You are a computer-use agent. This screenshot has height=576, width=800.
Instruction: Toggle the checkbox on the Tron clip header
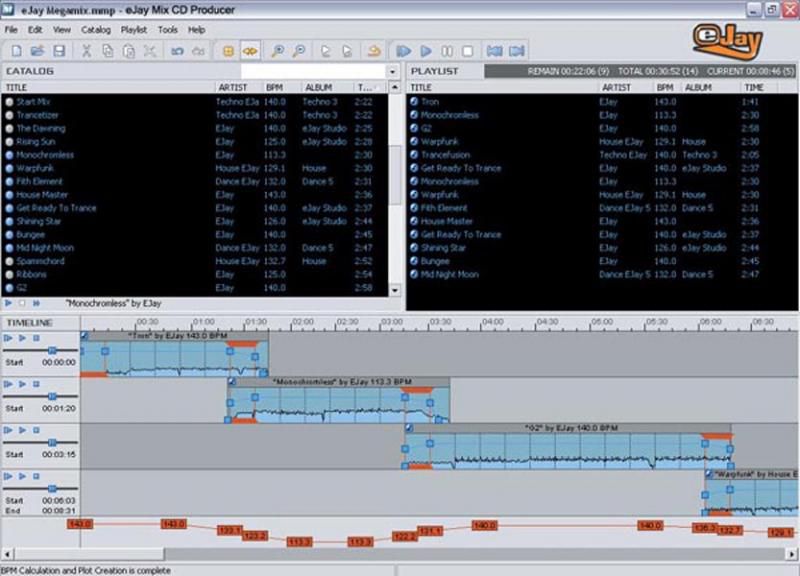pyautogui.click(x=85, y=336)
